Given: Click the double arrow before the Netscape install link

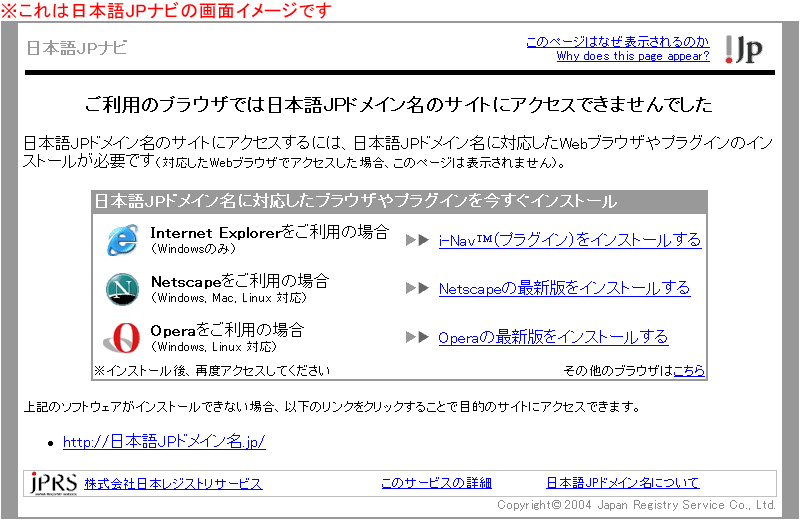Looking at the screenshot, I should [417, 288].
